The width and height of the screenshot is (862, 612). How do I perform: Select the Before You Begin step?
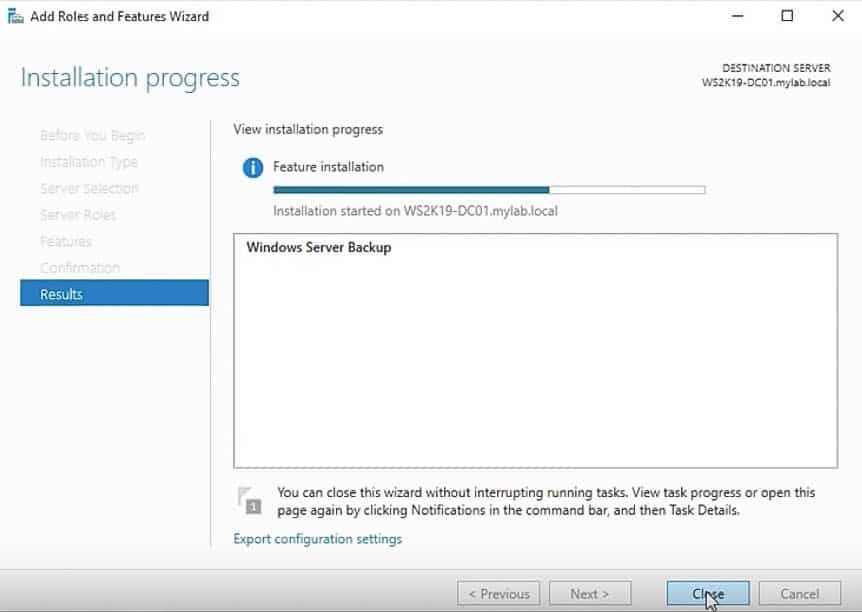point(92,135)
